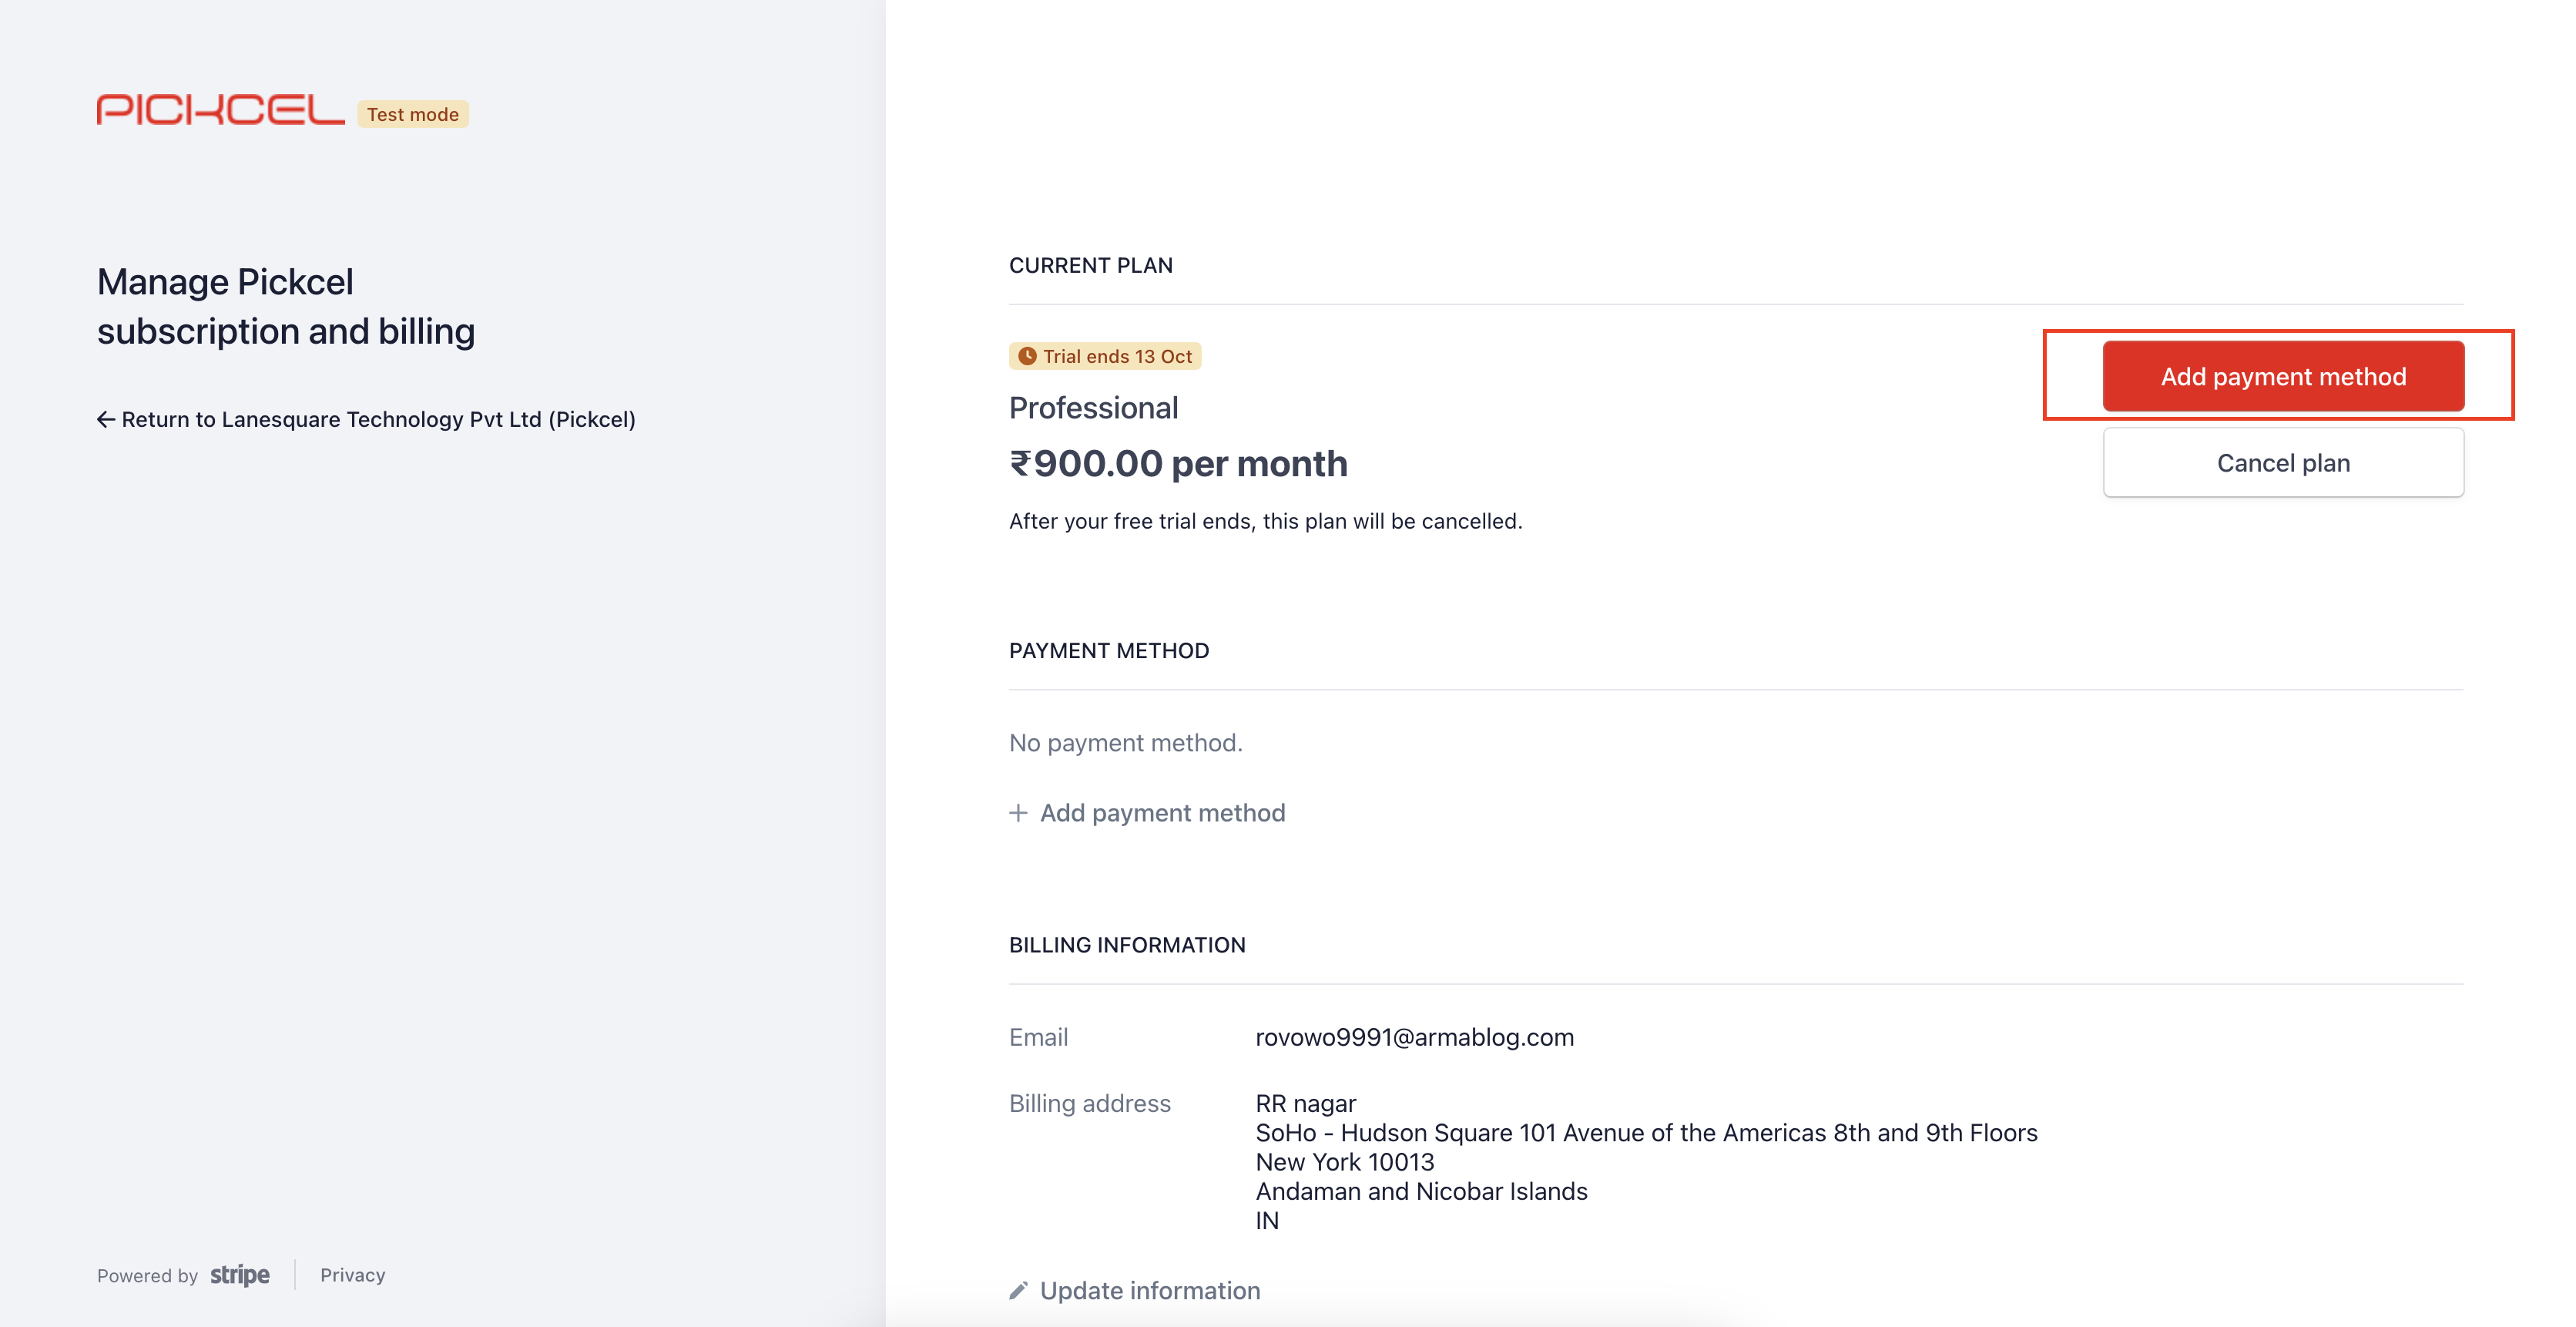Click the Test mode badge

(412, 114)
